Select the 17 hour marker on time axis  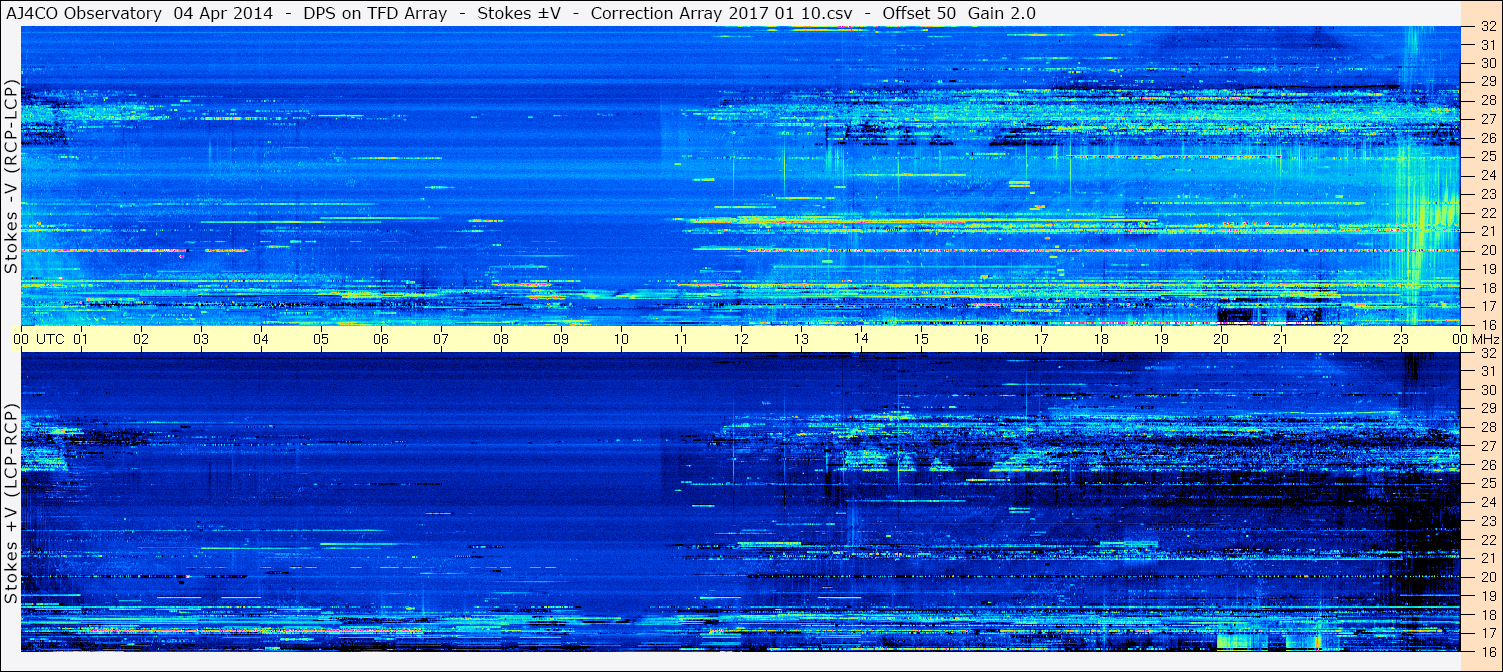tap(1041, 339)
